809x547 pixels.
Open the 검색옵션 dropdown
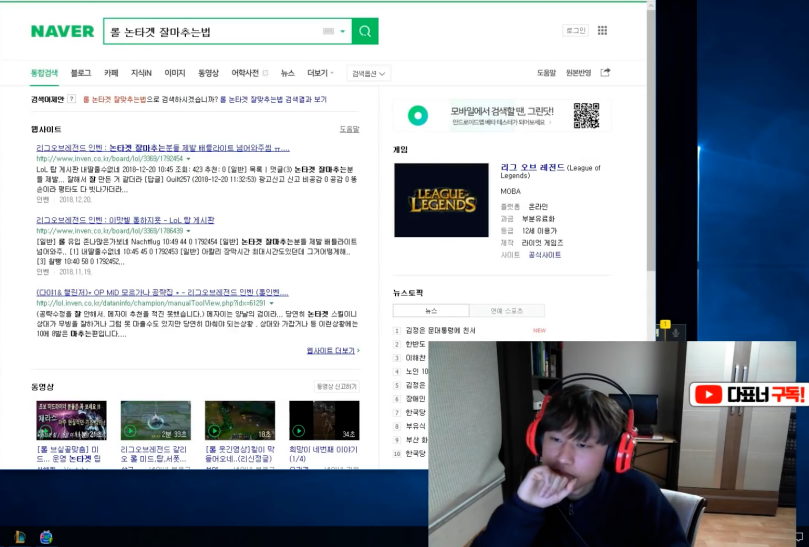pos(368,73)
